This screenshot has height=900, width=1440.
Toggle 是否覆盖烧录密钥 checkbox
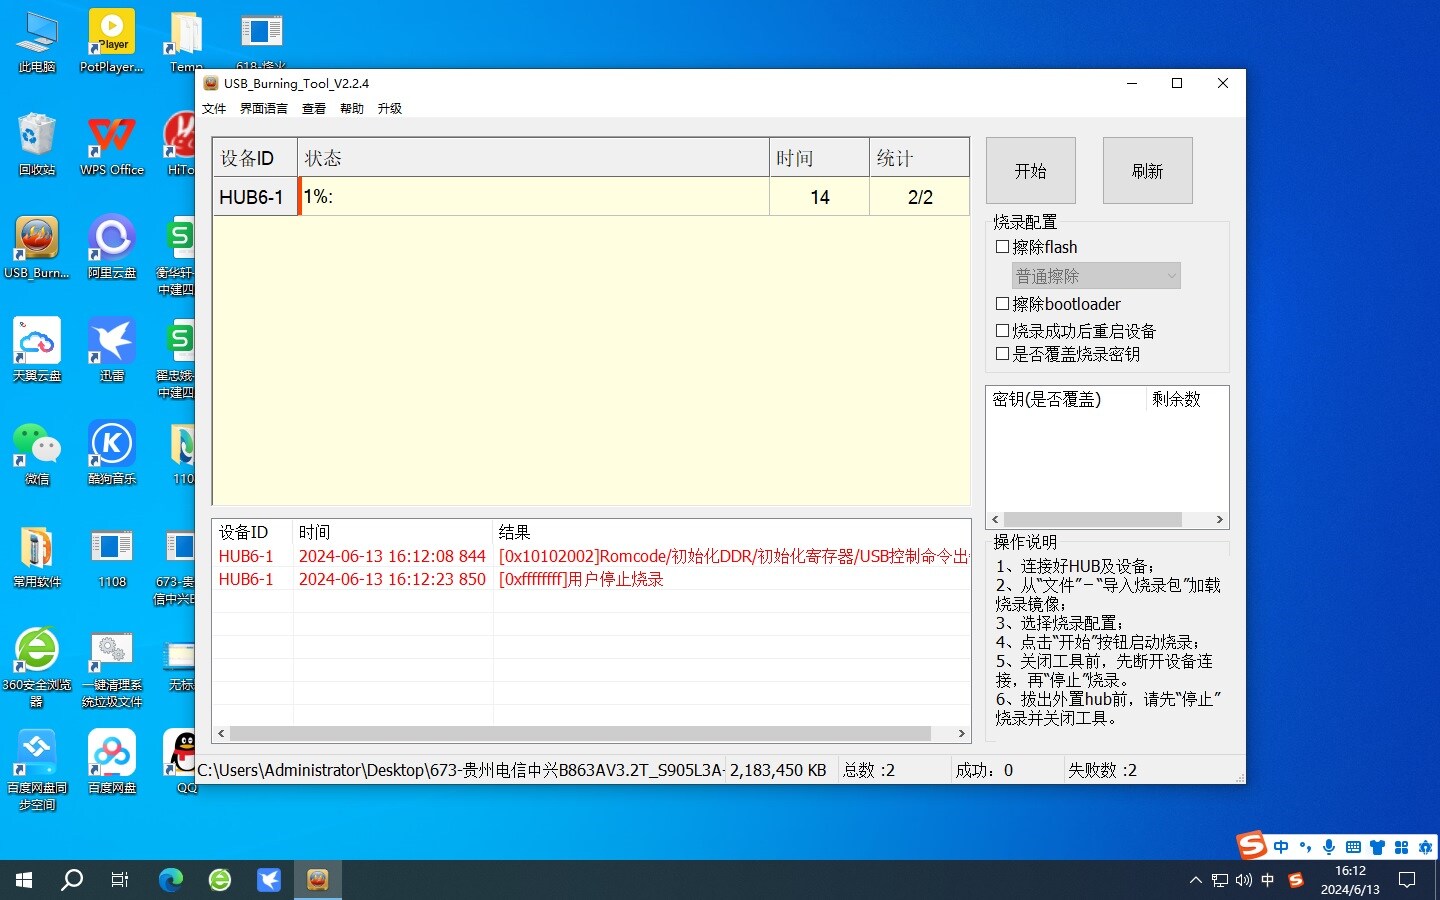click(x=1002, y=353)
